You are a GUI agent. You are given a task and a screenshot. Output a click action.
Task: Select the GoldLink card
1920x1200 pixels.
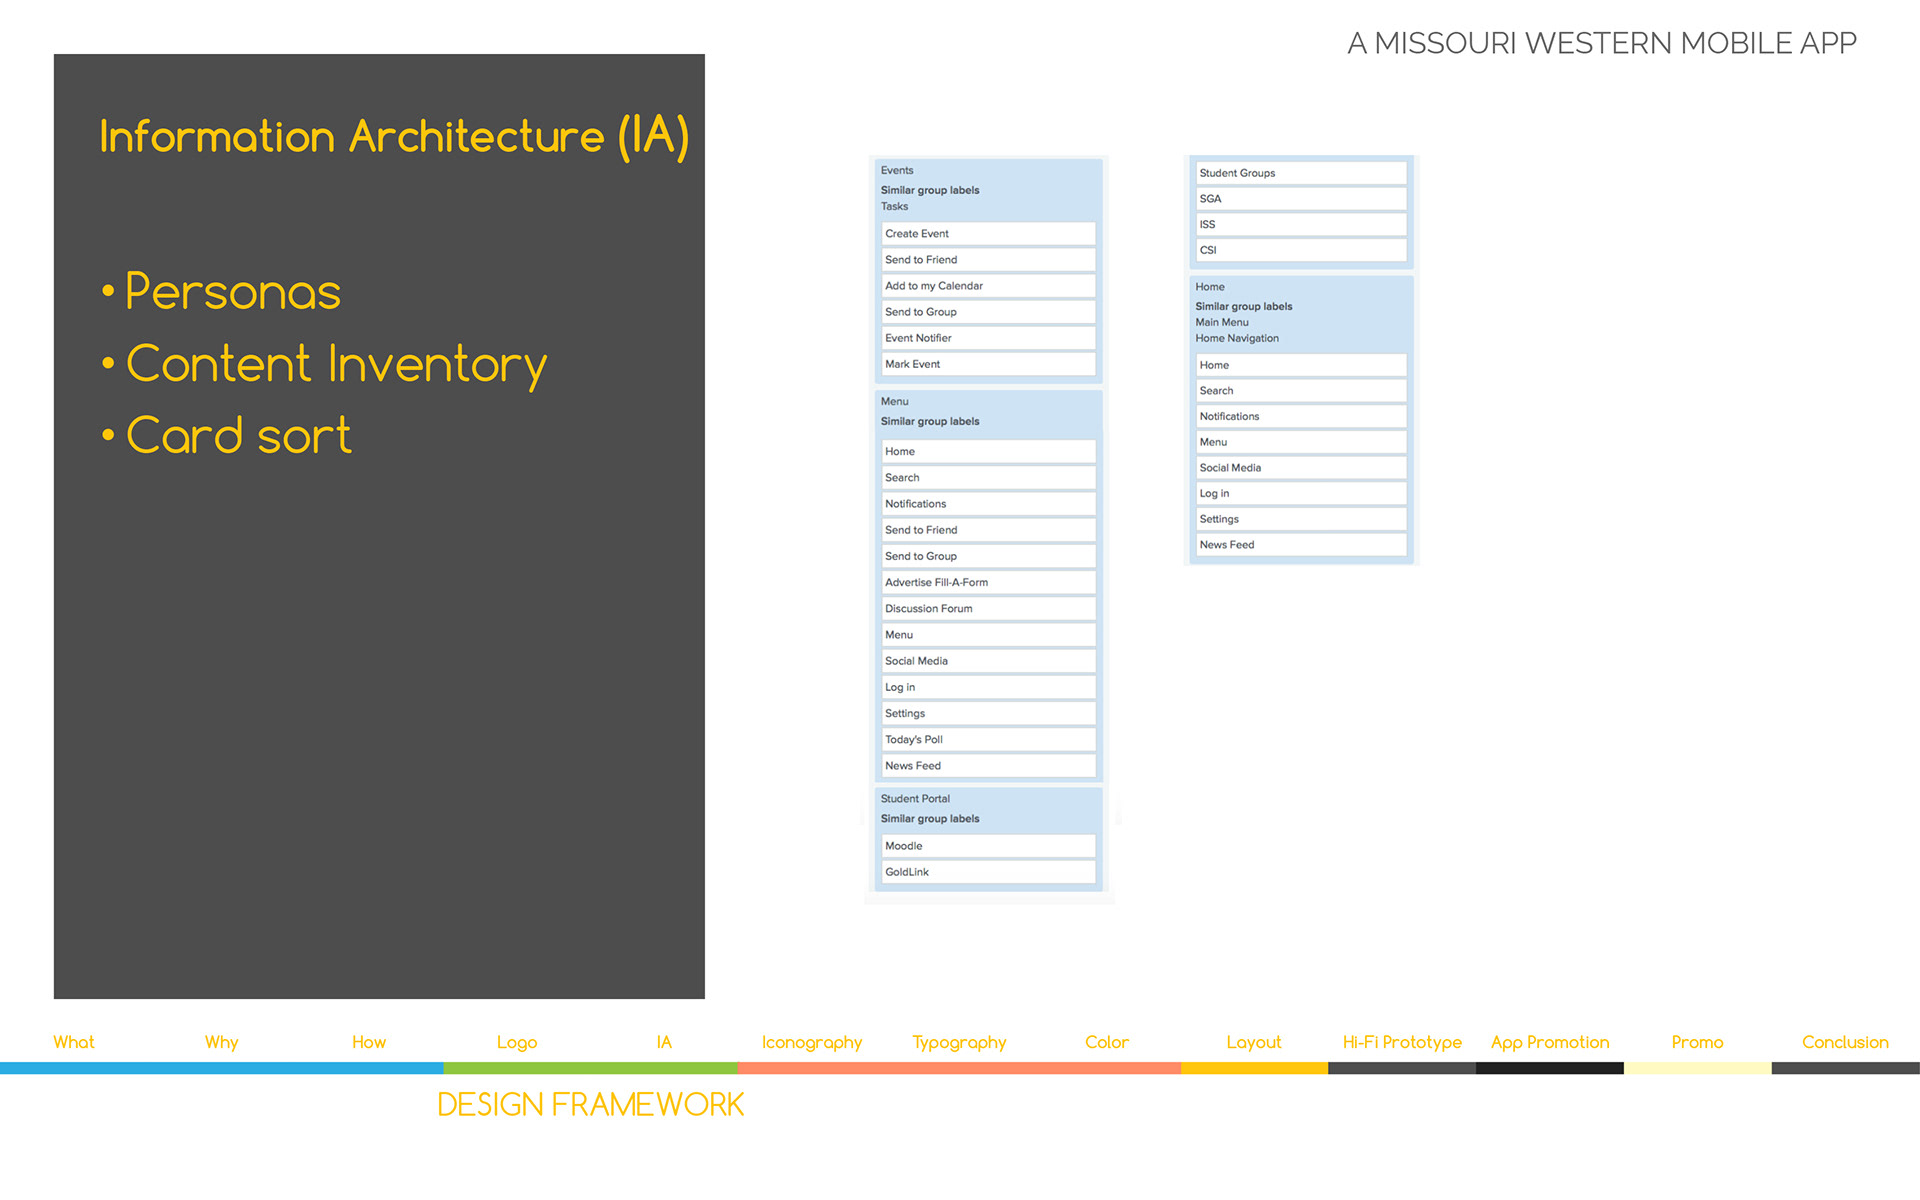(987, 872)
